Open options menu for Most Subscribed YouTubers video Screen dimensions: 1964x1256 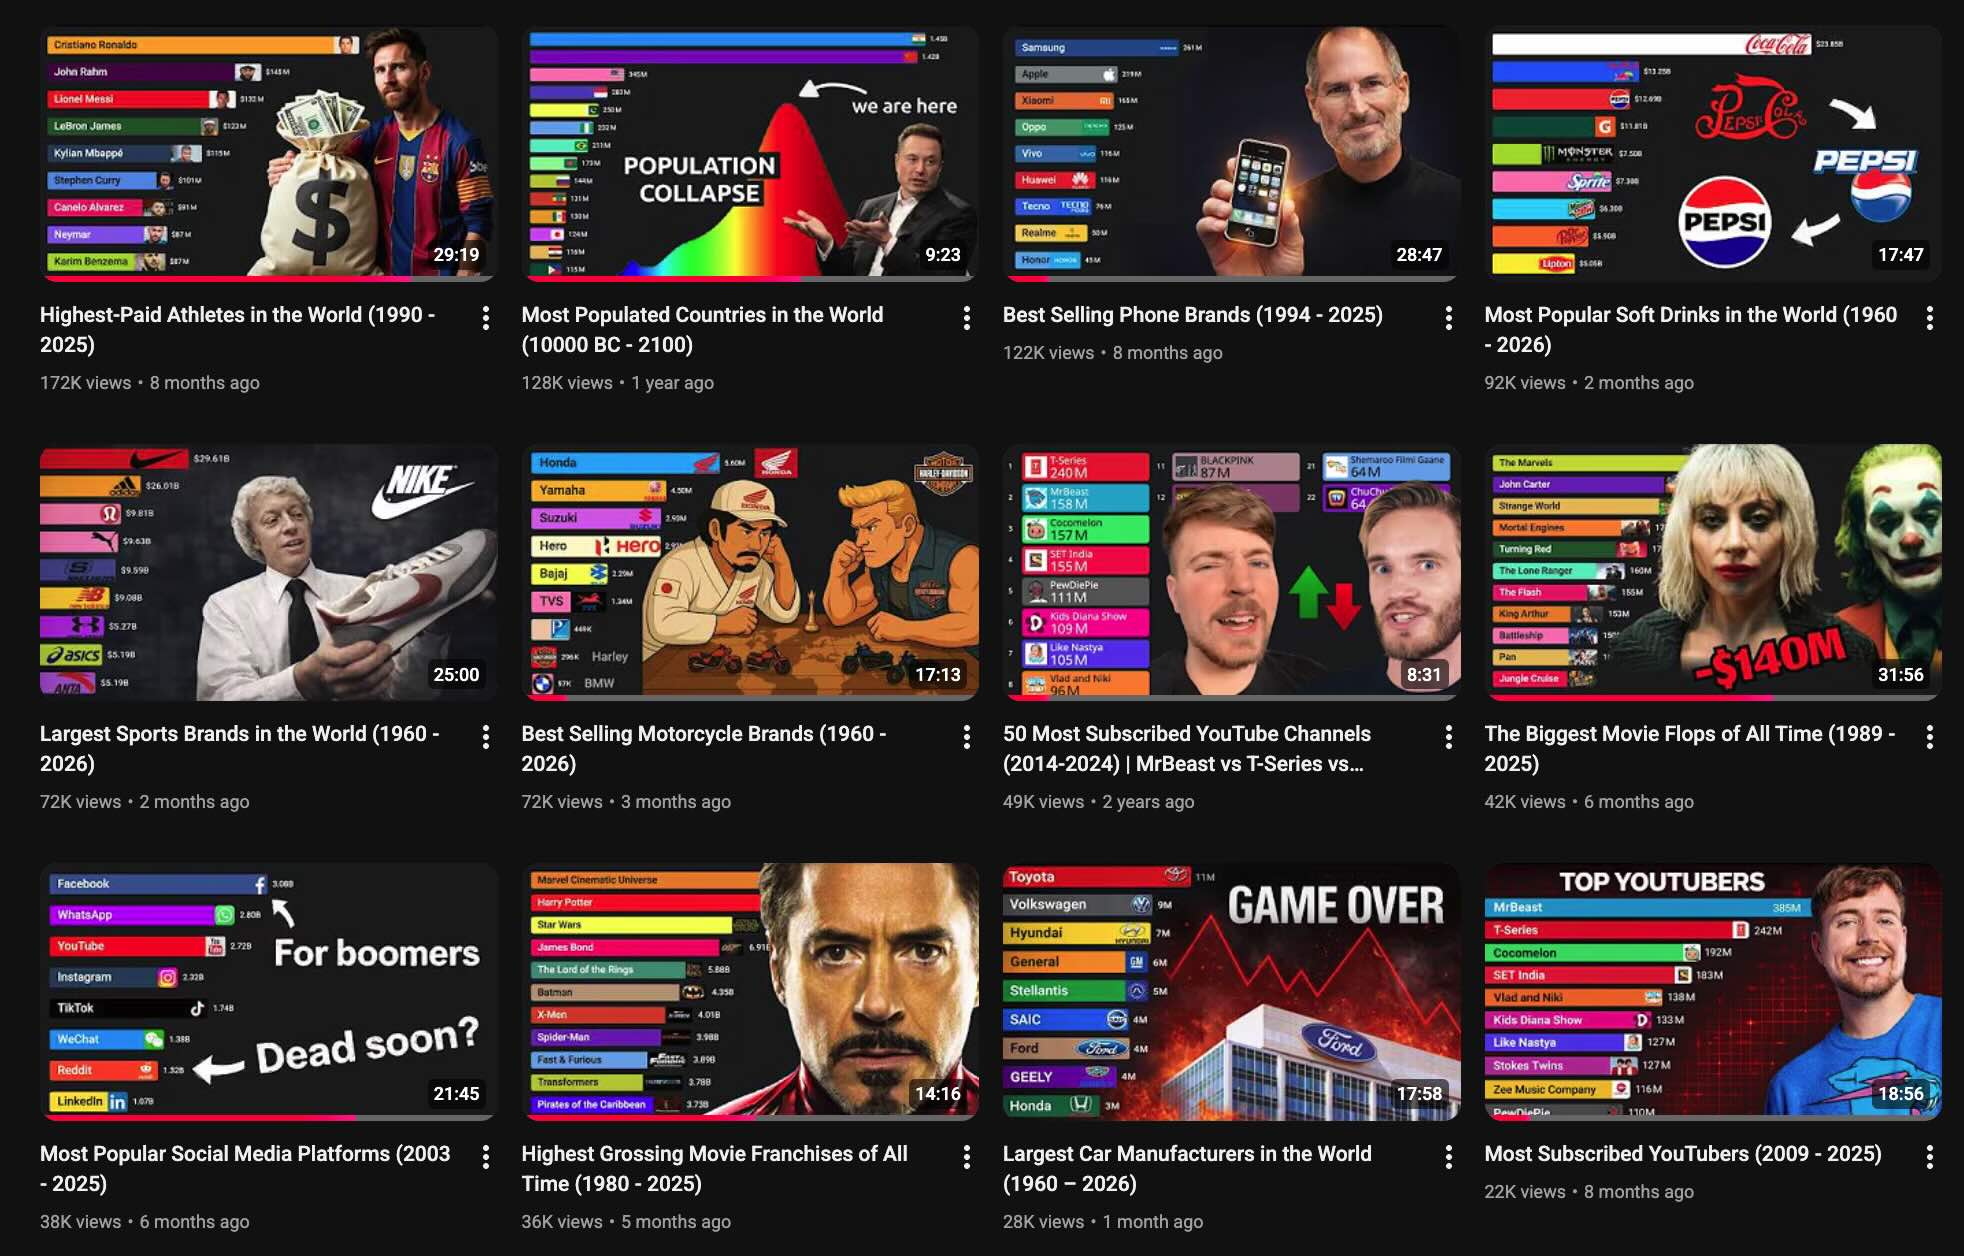coord(1929,1157)
